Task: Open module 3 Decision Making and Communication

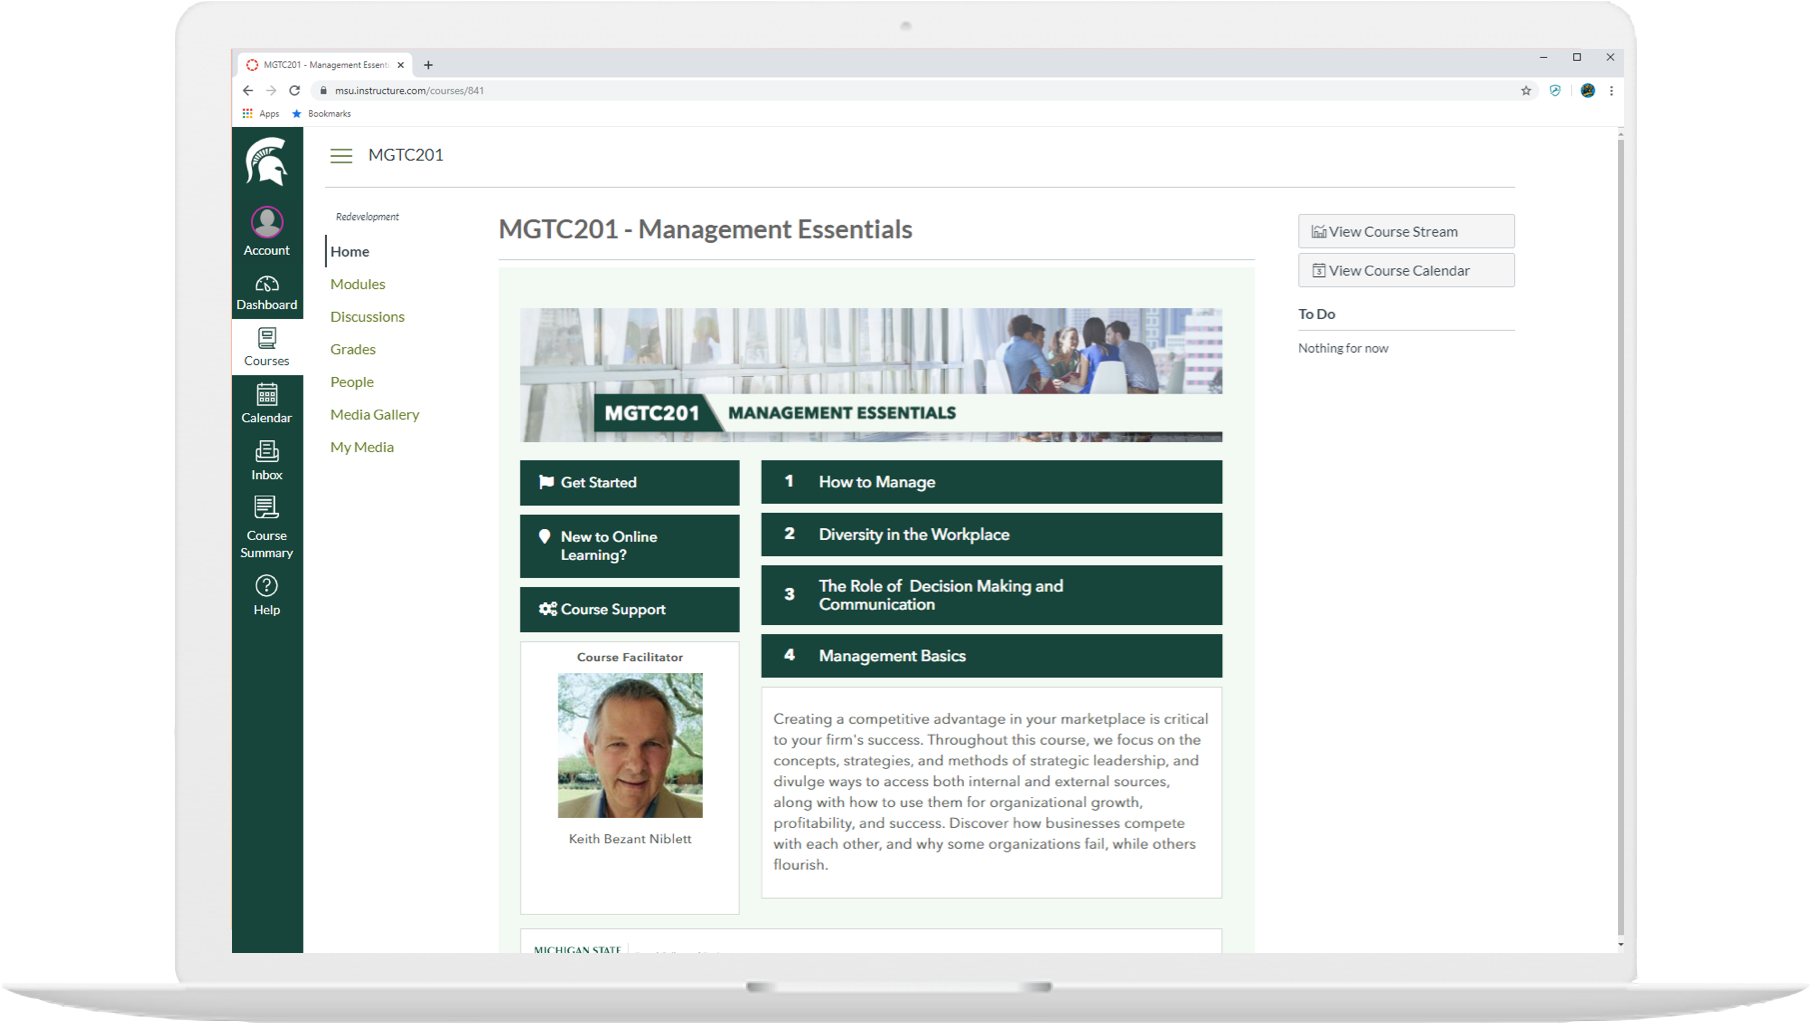Action: 991,595
